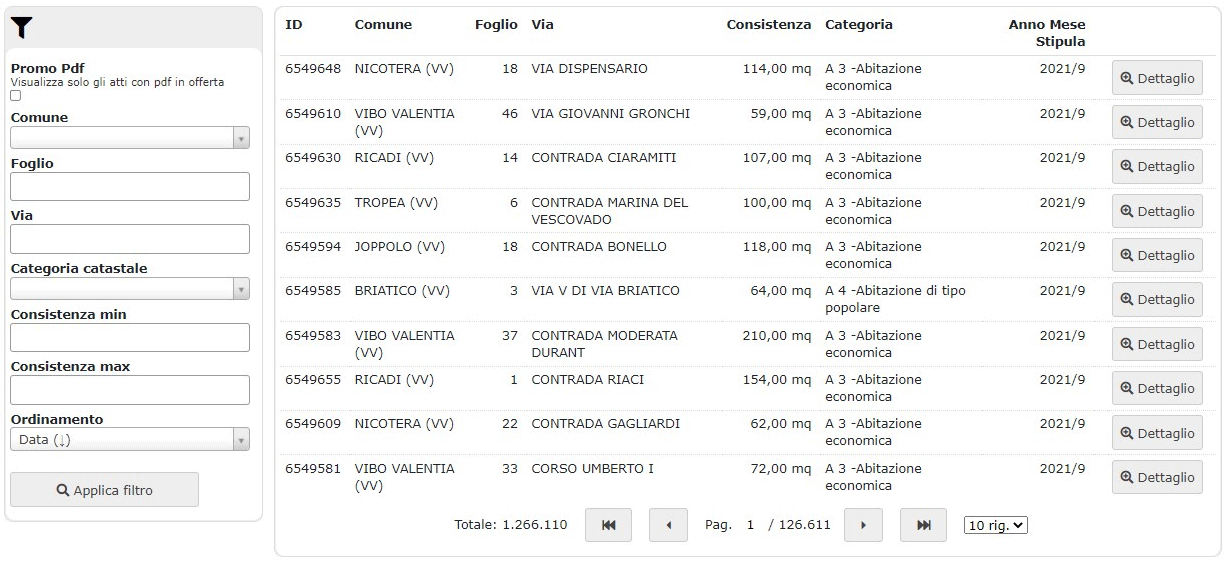Select the Consistenza min field

(130, 338)
